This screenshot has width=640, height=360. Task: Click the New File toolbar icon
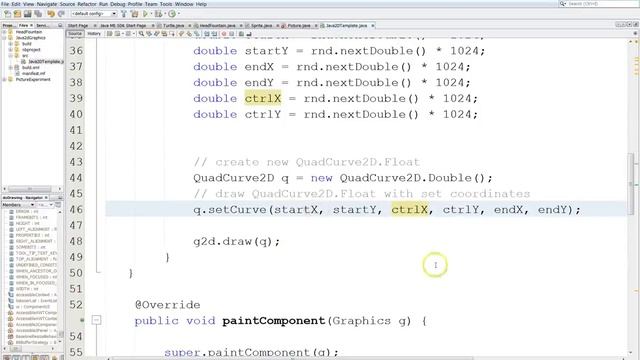[x=7, y=14]
